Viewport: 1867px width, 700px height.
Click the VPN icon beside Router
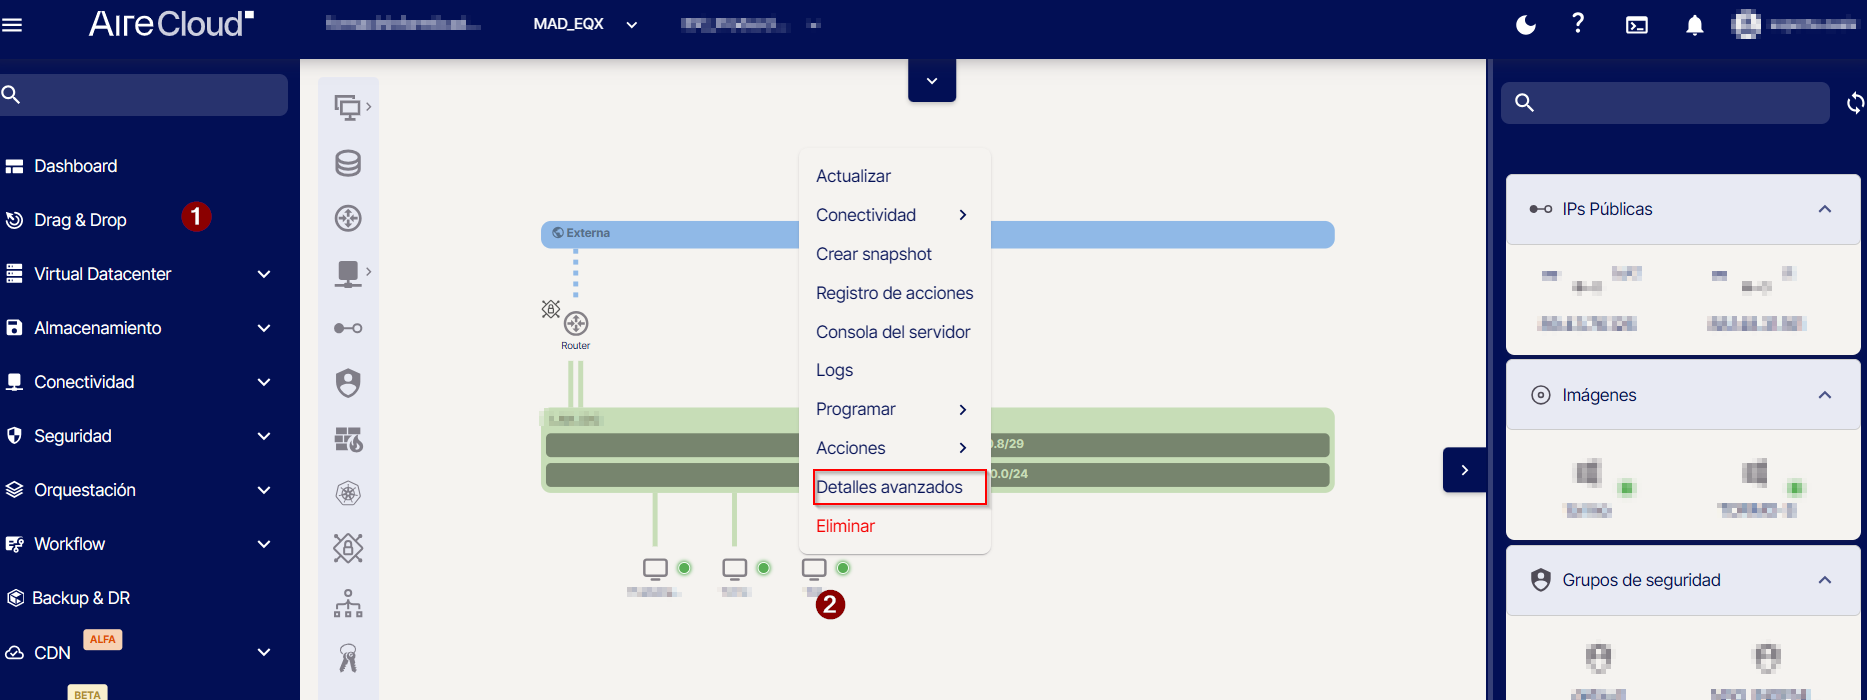point(550,309)
